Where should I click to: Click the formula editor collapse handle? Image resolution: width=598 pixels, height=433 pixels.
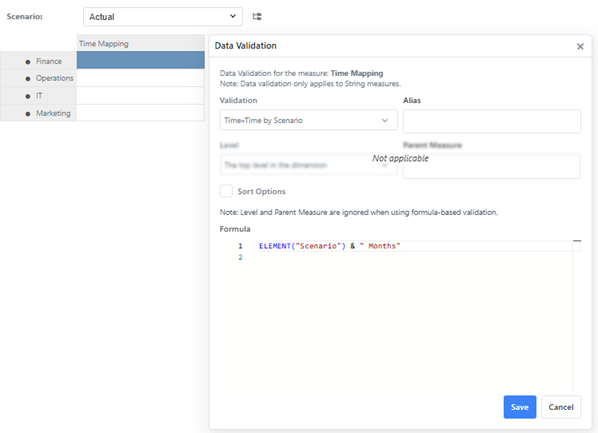coord(577,241)
